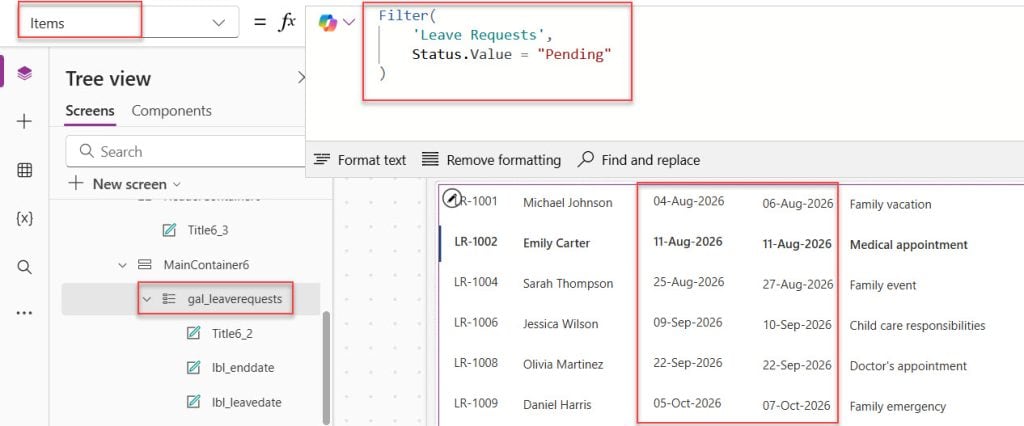Click the sidebar Search magnifier icon
The image size is (1024, 426).
pyautogui.click(x=24, y=267)
